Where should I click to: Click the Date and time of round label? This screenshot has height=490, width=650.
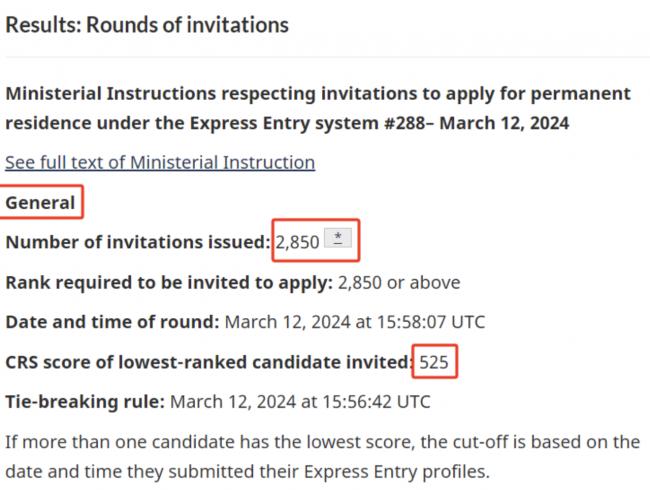112,322
